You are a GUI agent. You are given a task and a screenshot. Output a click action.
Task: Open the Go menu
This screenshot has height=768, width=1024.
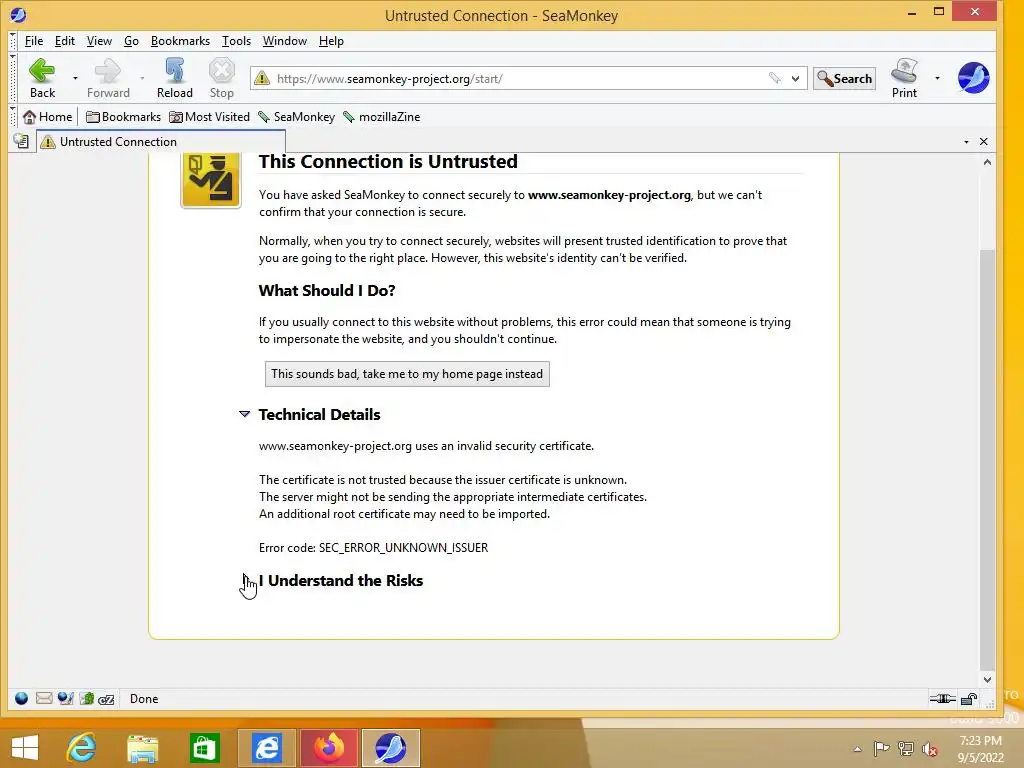pyautogui.click(x=131, y=40)
